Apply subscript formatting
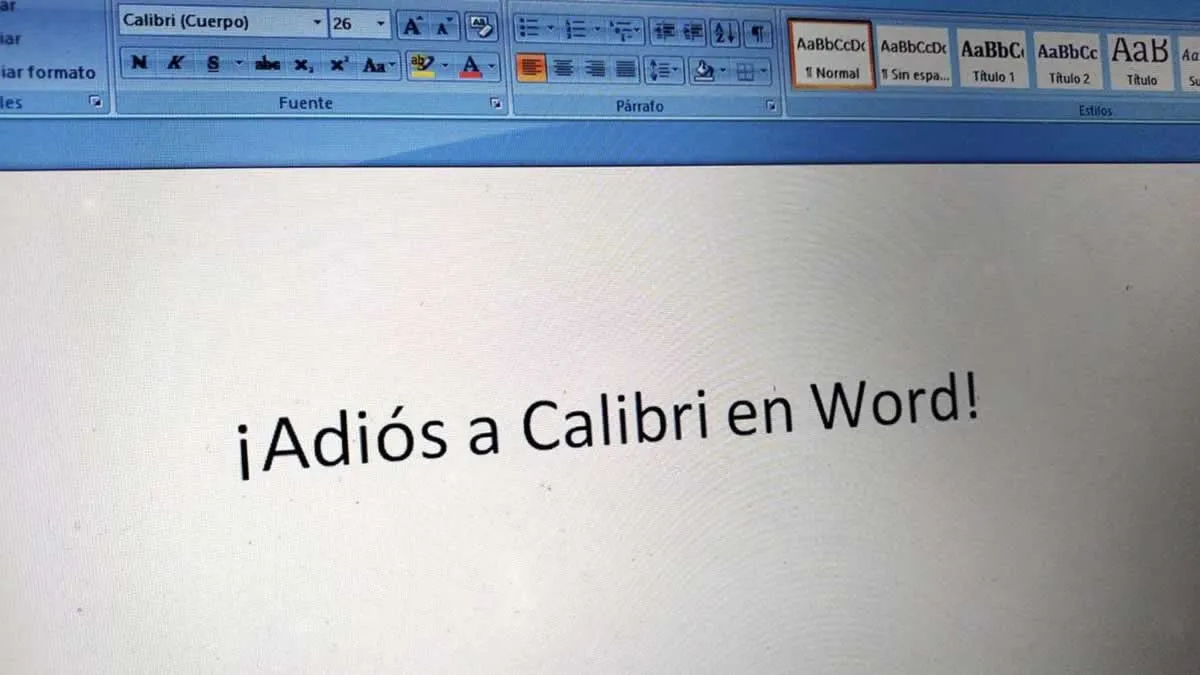The height and width of the screenshot is (675, 1200). (x=303, y=66)
